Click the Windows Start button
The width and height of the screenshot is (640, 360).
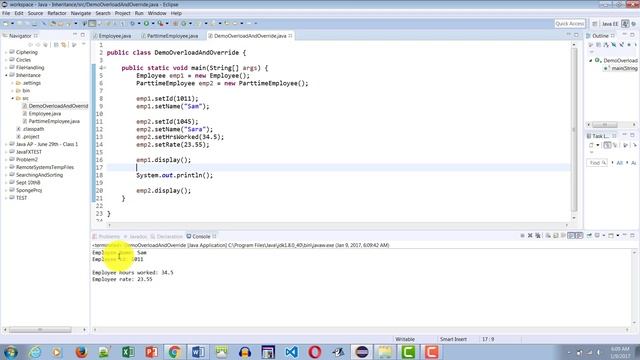[10, 352]
